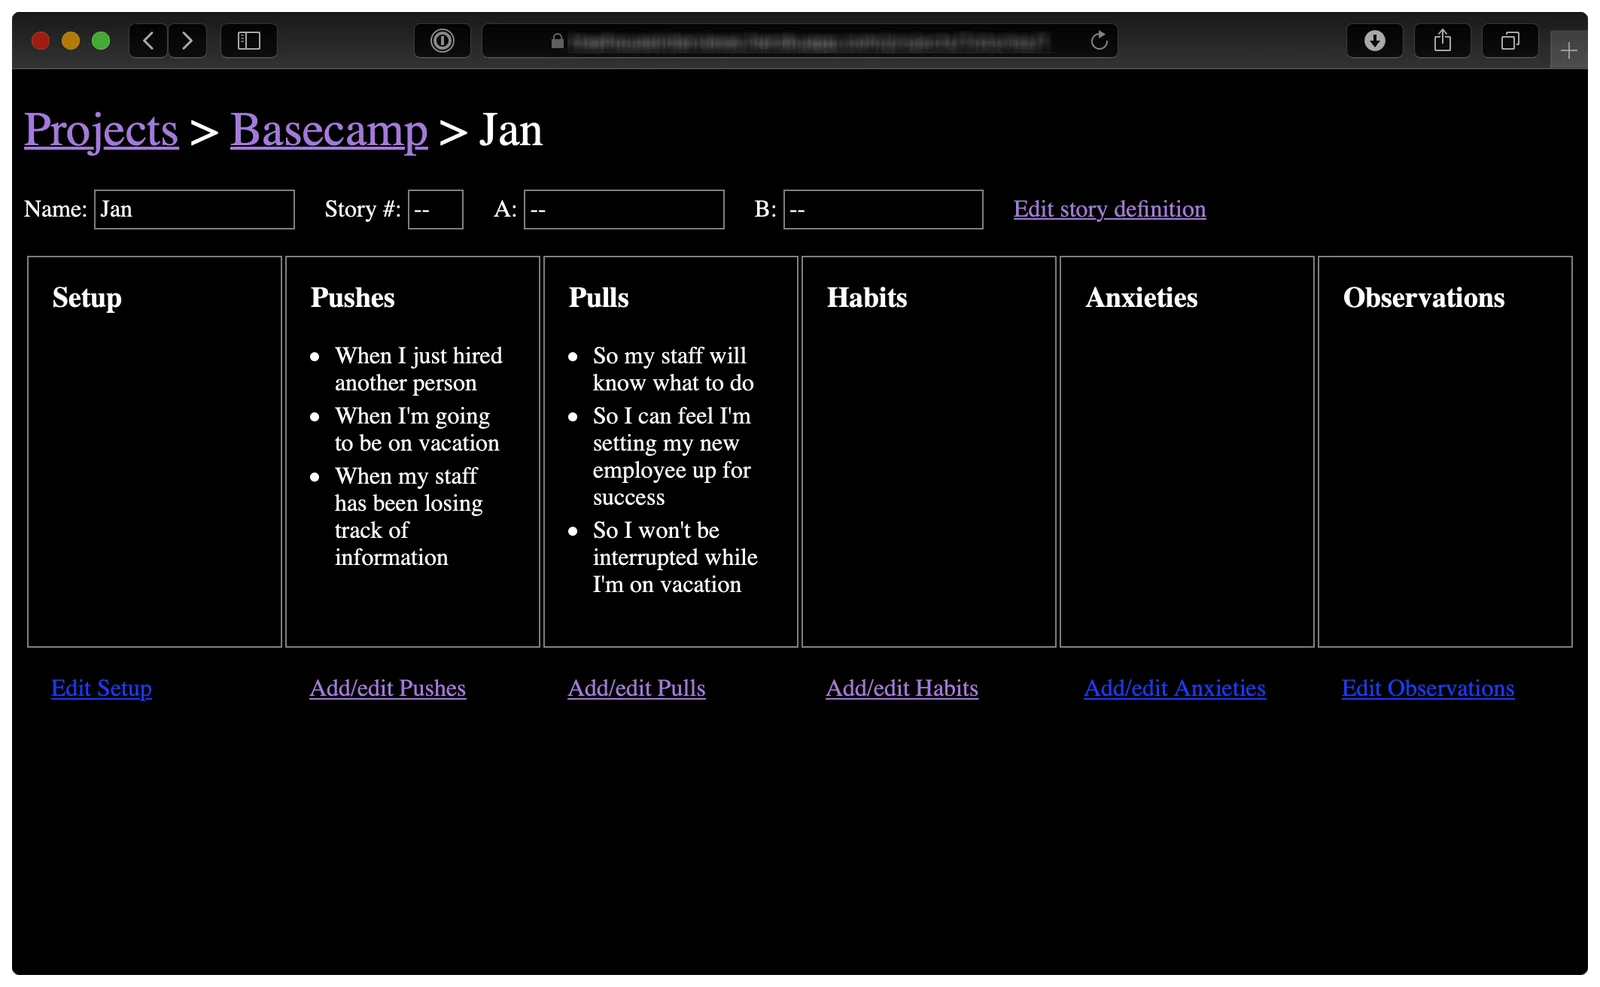Image resolution: width=1600 pixels, height=987 pixels.
Task: Focus the Name field containing Jan
Action: point(194,209)
